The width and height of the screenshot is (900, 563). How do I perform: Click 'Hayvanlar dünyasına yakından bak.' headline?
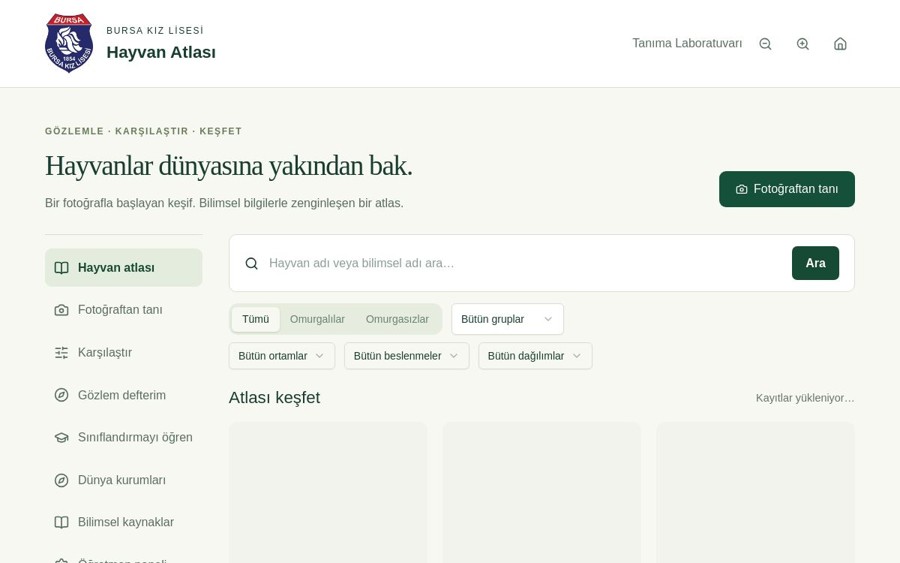coord(229,166)
